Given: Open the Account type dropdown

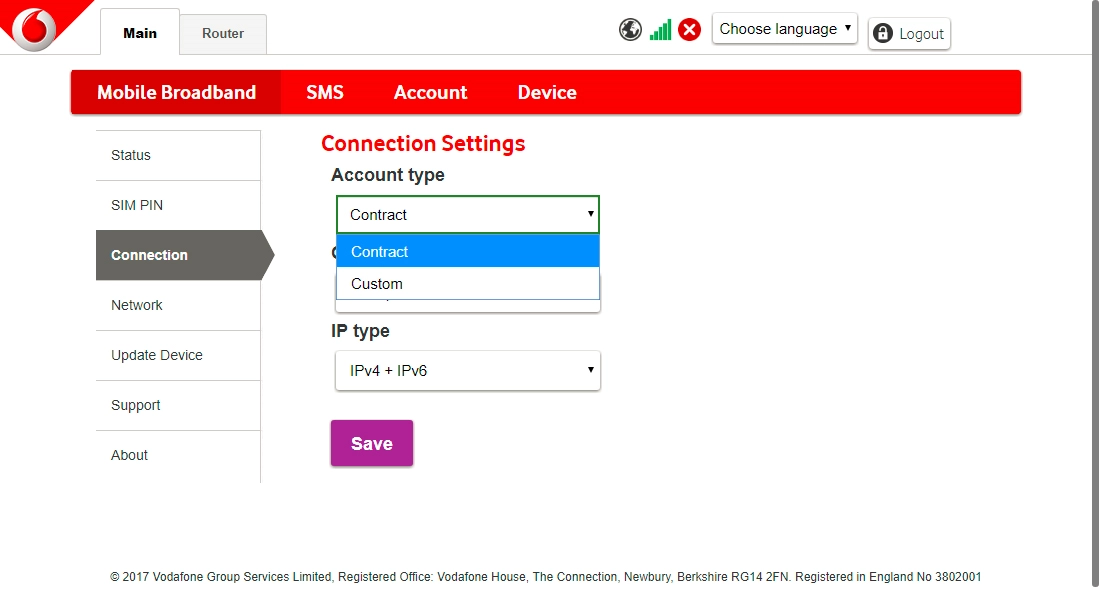Looking at the screenshot, I should 467,214.
